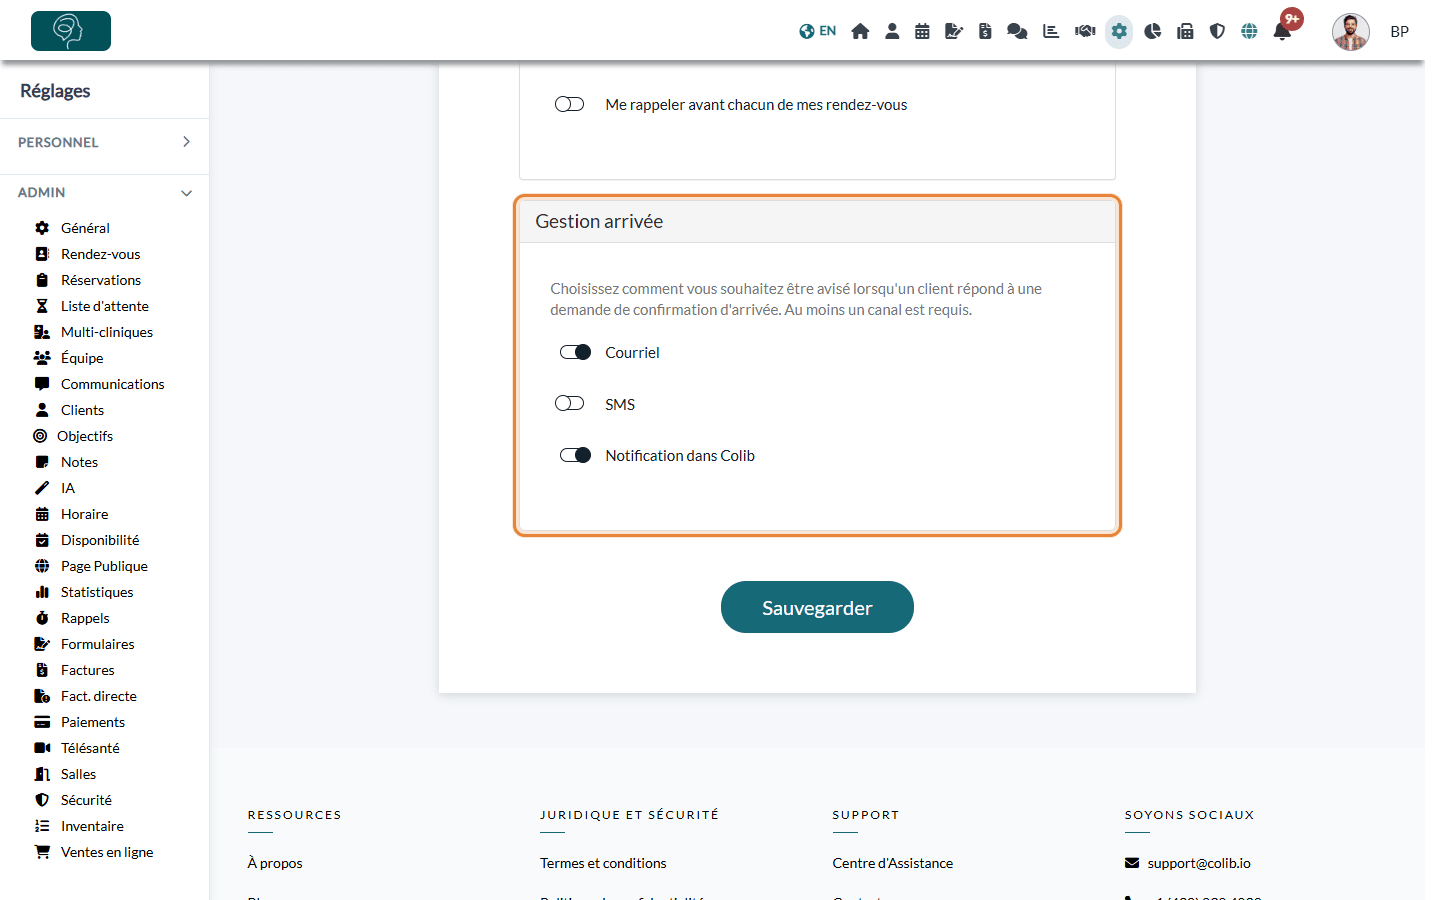Open the user profile avatar photo
This screenshot has width=1440, height=900.
pos(1350,32)
